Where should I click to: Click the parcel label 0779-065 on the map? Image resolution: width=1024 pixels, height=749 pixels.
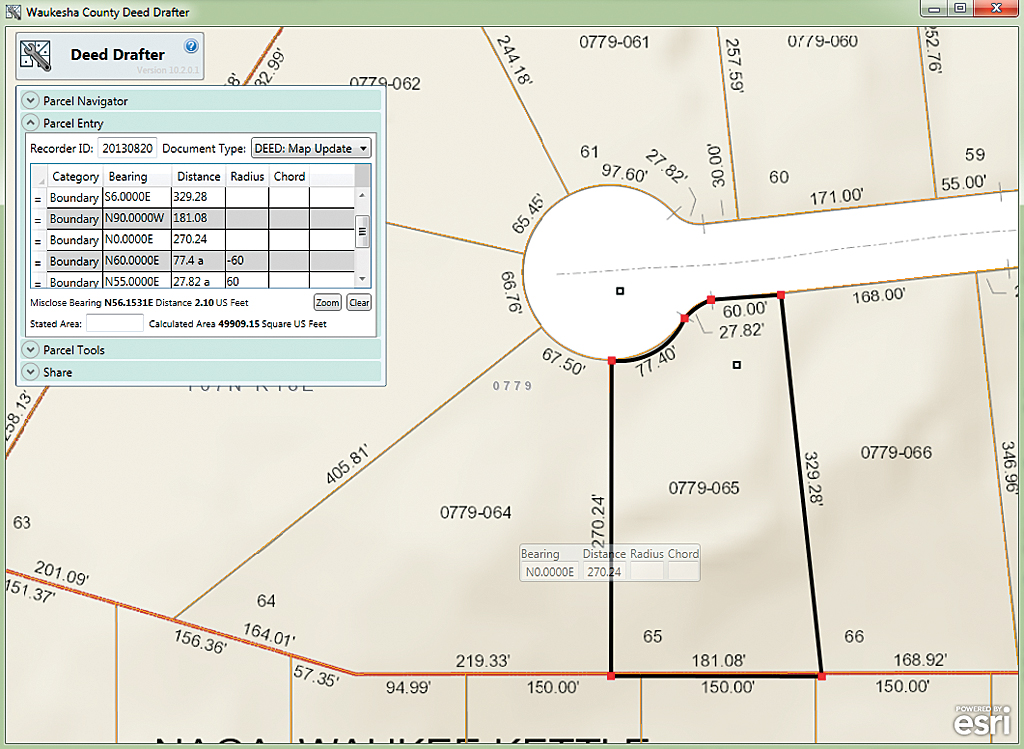coord(704,488)
